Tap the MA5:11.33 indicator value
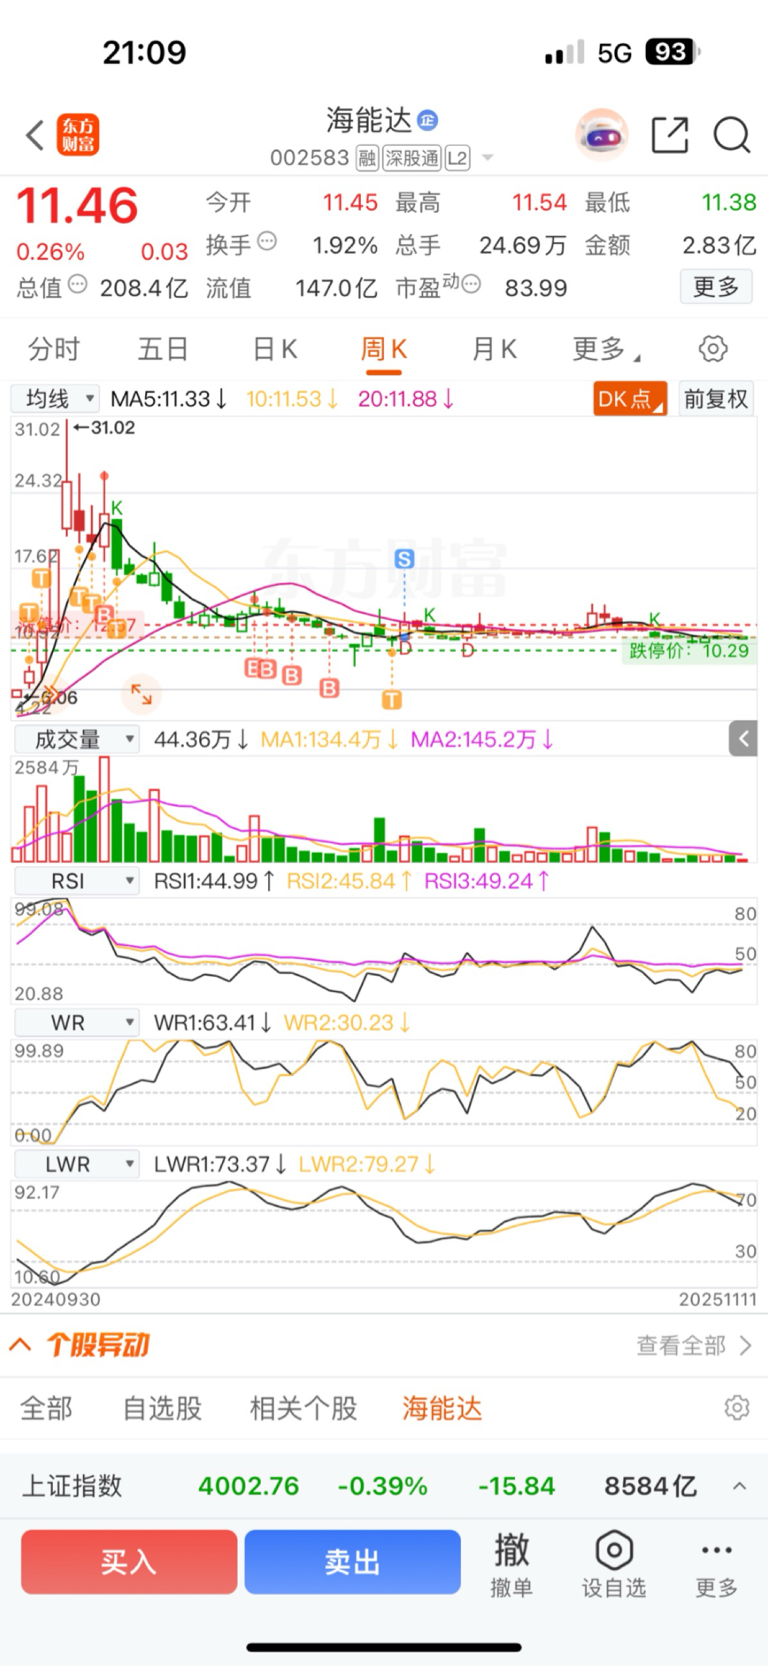 (169, 399)
